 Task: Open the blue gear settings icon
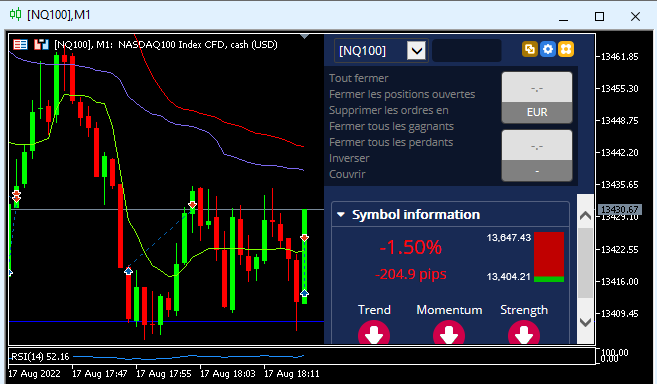[x=548, y=49]
